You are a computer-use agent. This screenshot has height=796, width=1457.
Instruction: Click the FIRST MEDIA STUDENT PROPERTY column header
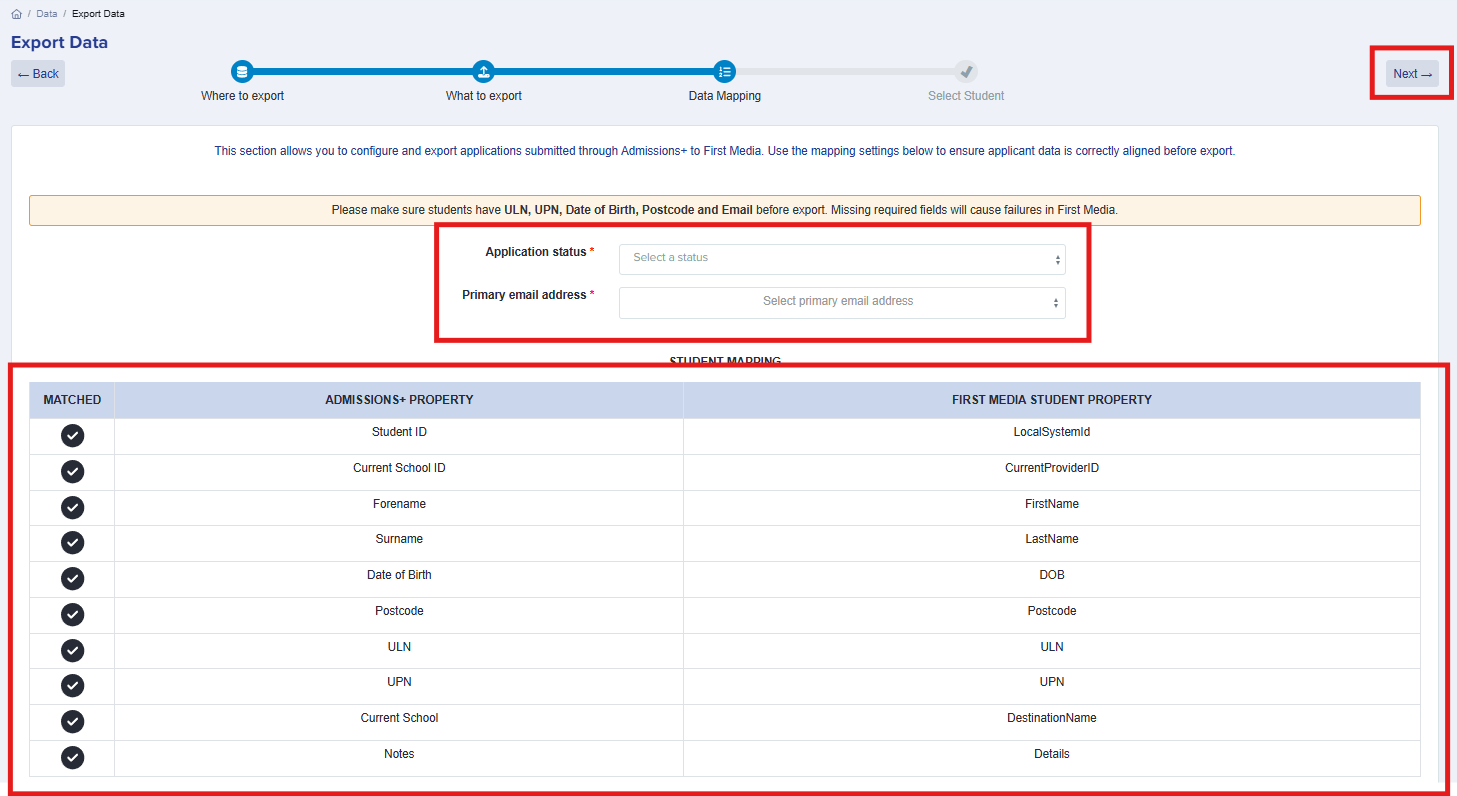[x=1052, y=400]
